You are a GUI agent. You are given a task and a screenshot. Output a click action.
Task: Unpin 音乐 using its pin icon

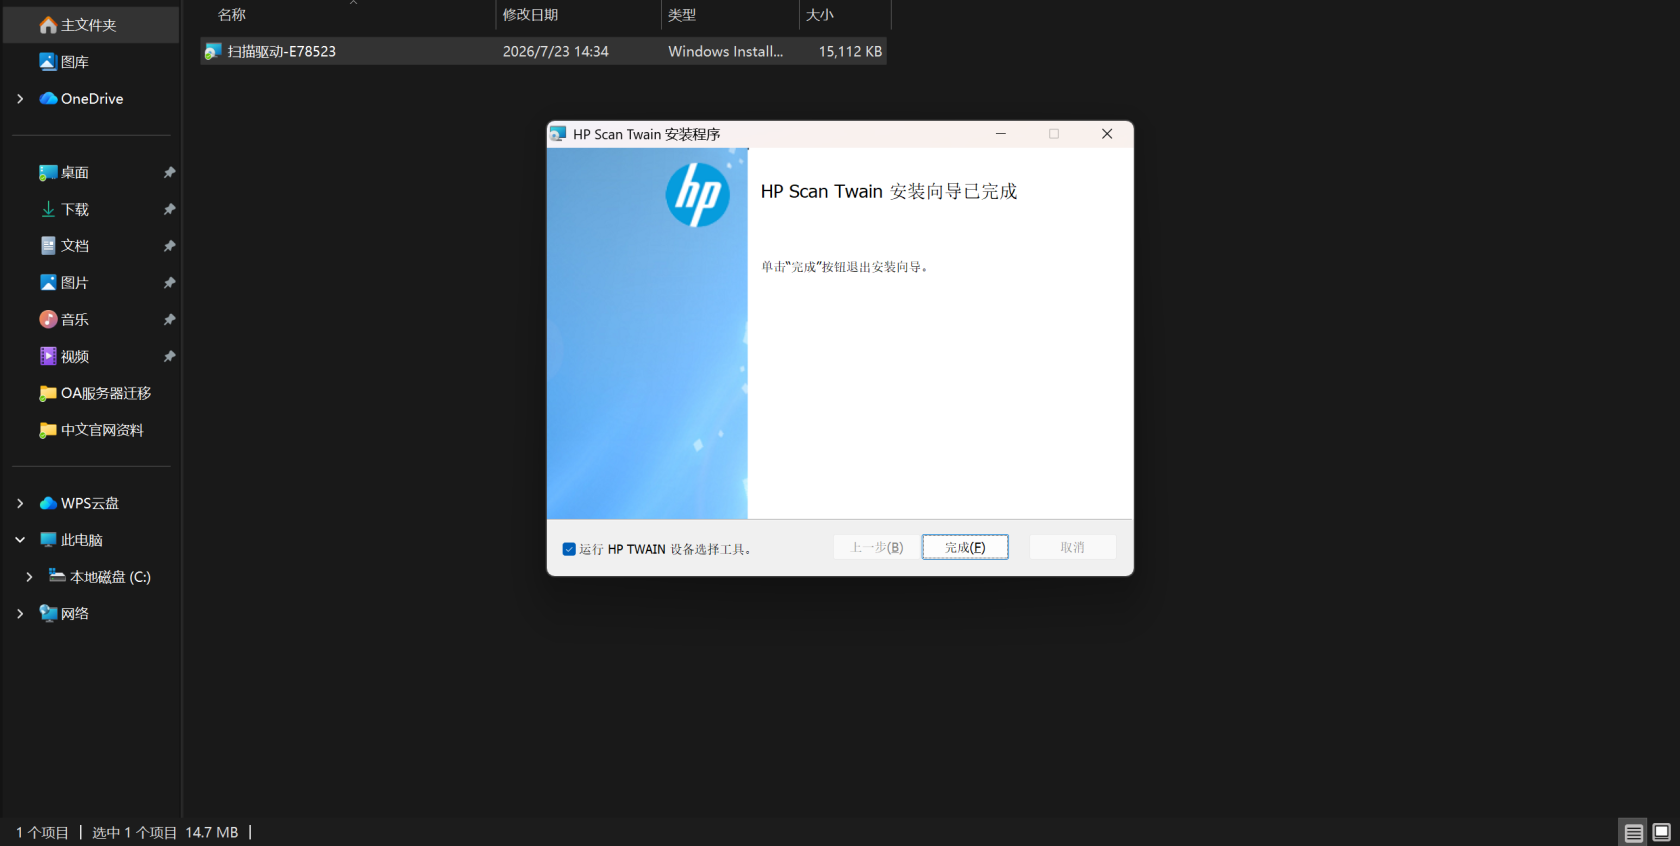click(x=169, y=320)
